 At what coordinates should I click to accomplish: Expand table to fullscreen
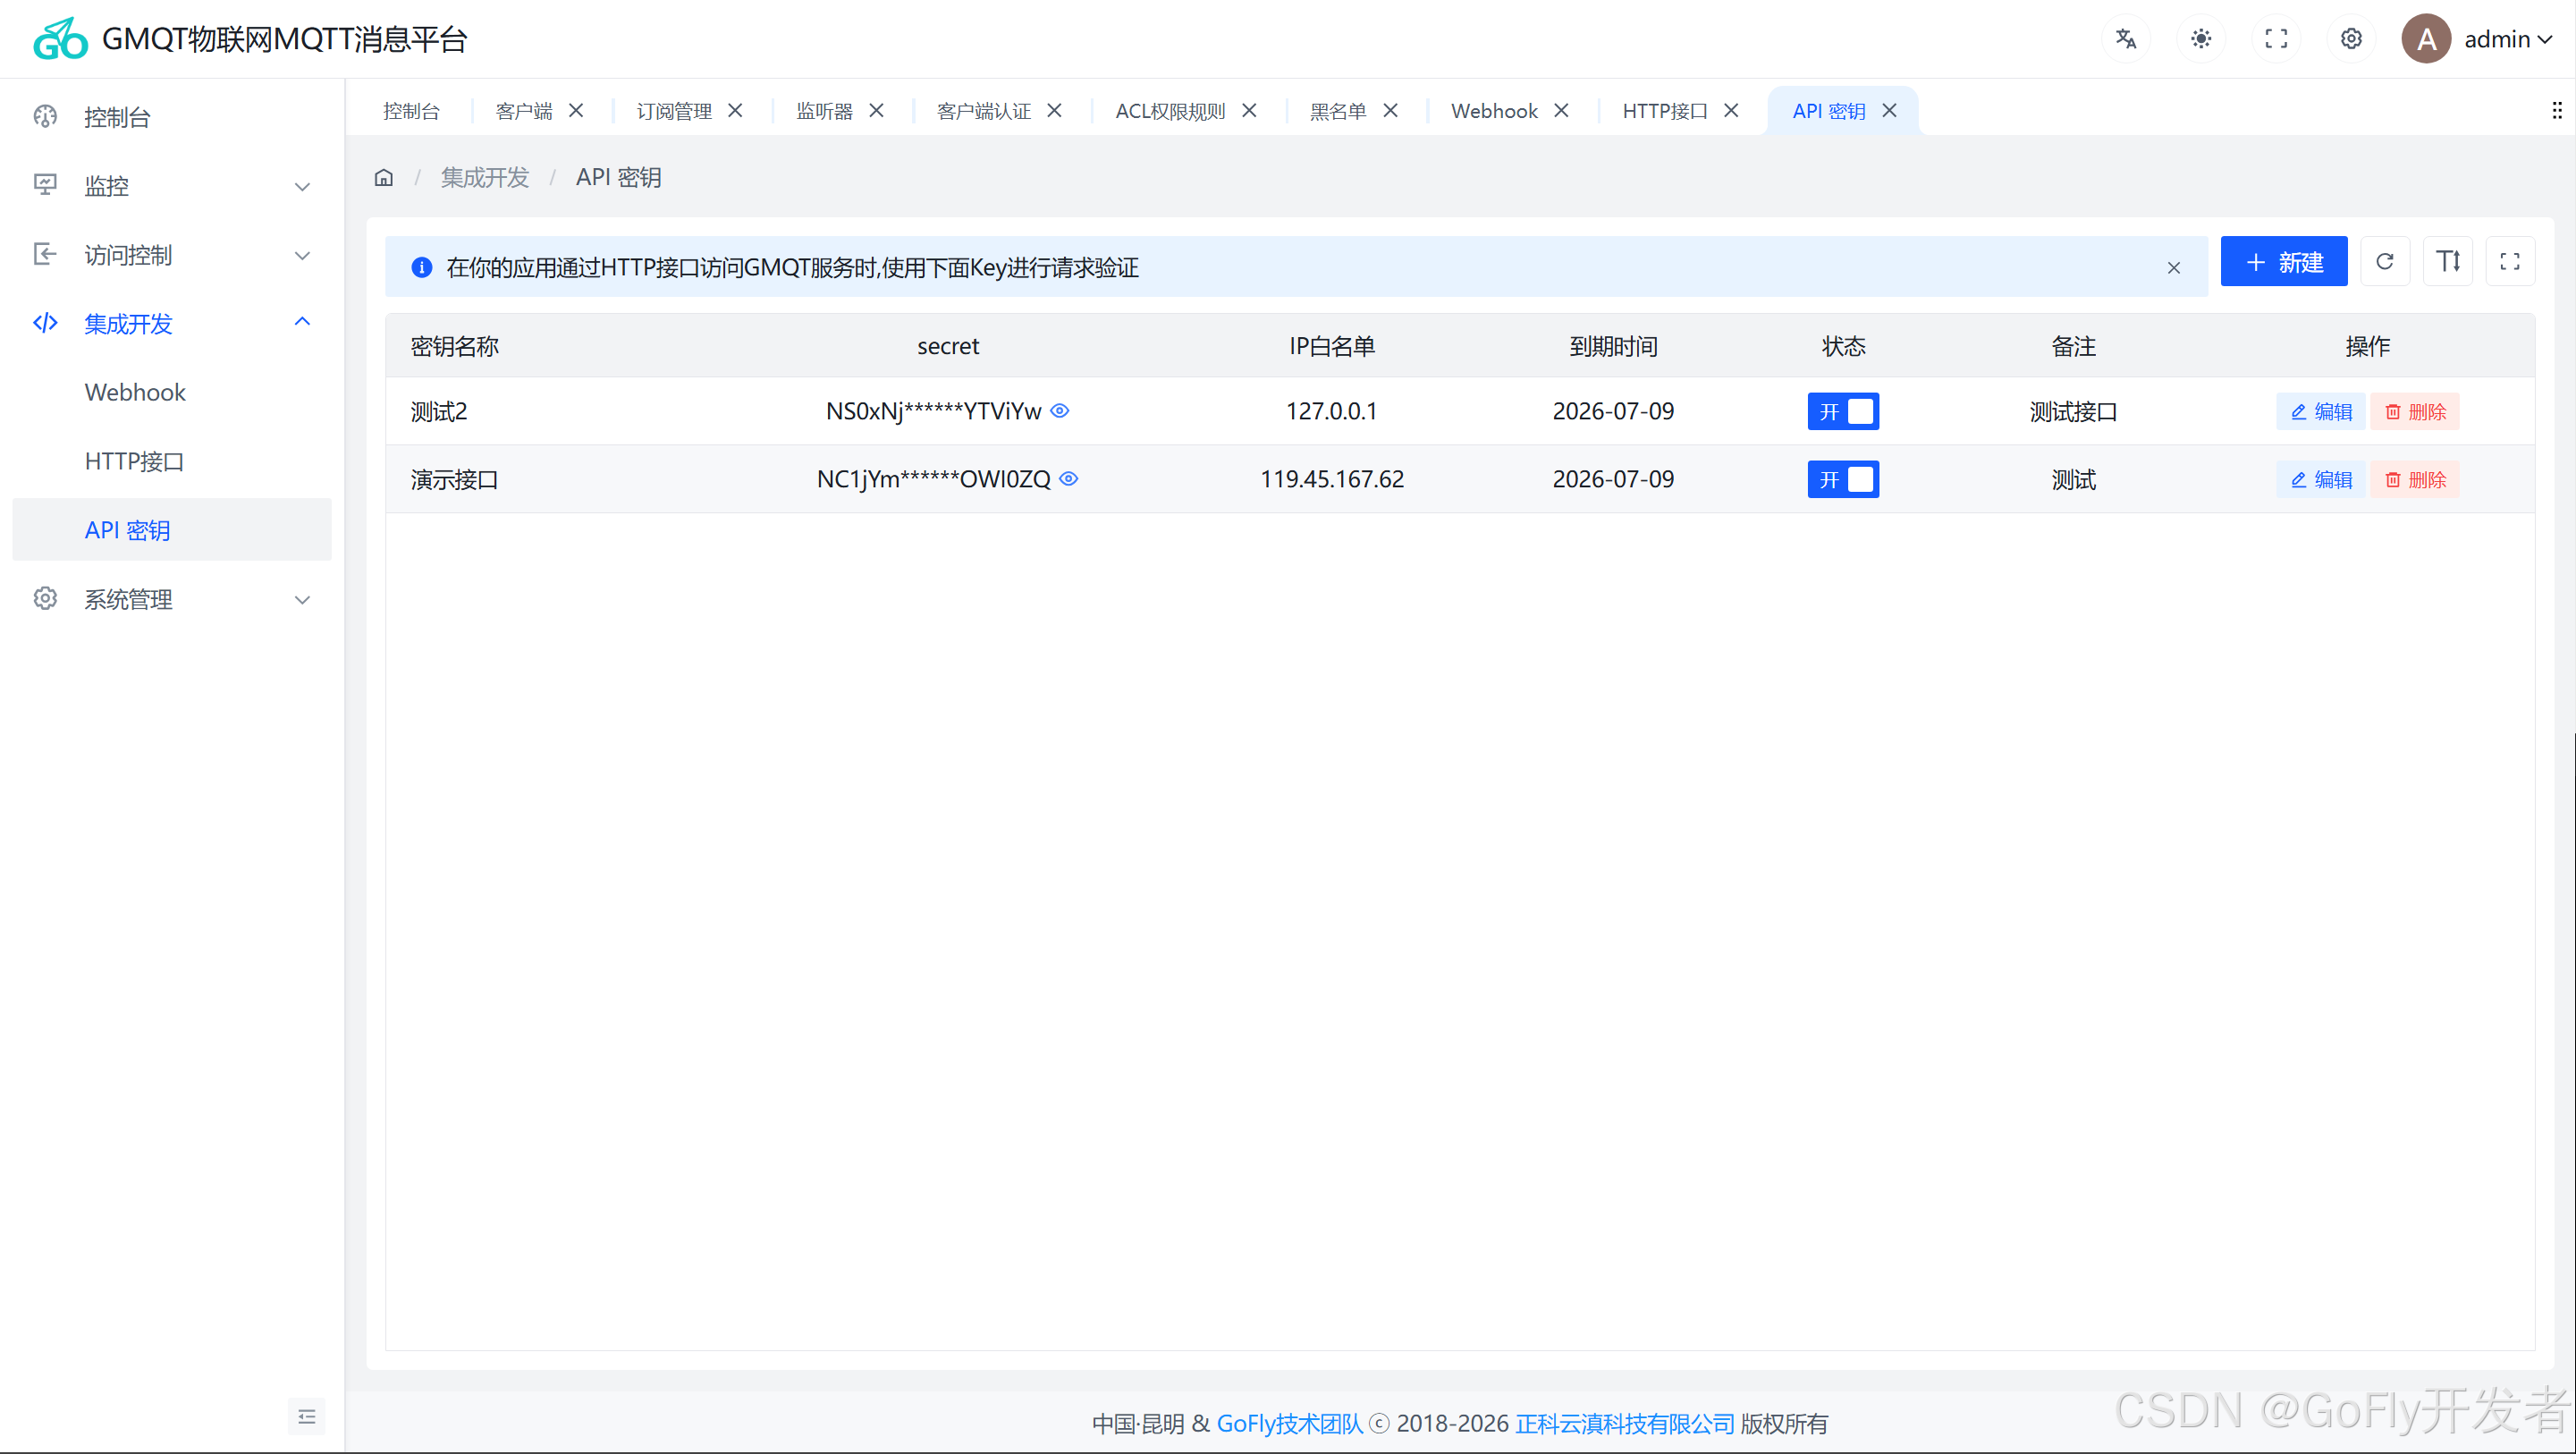tap(2510, 262)
